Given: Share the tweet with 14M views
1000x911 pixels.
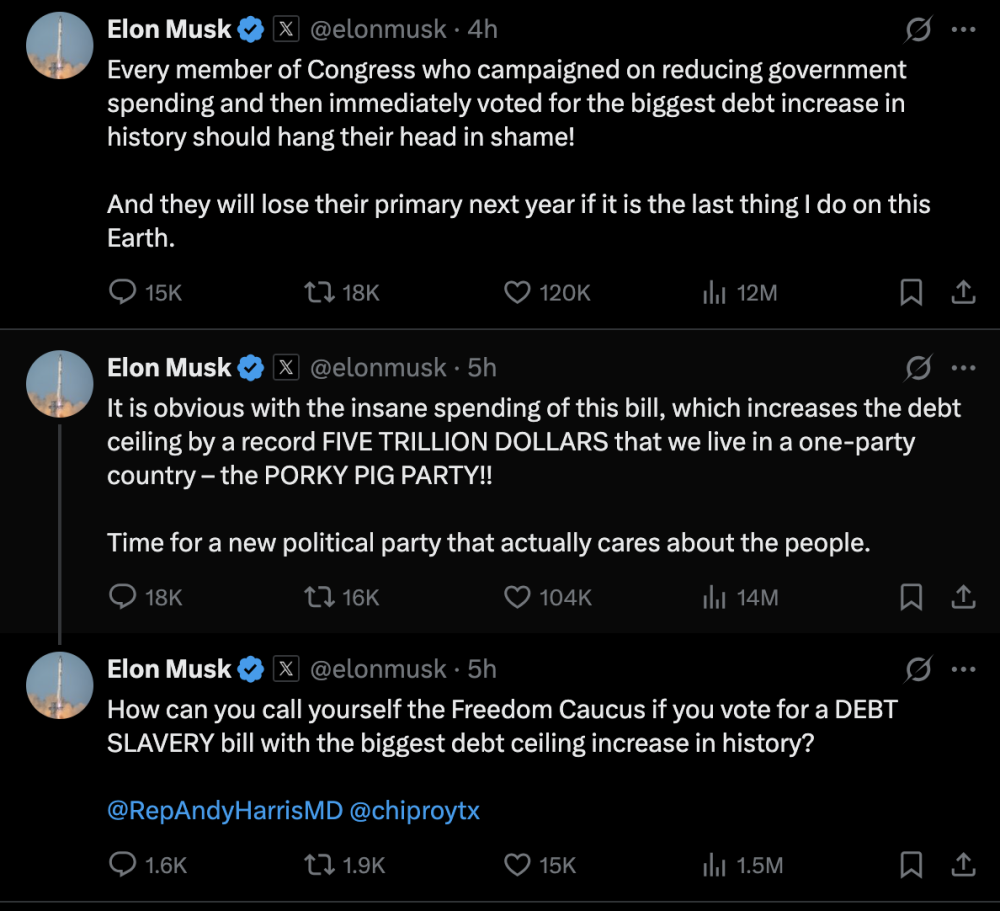Looking at the screenshot, I should pyautogui.click(x=963, y=597).
